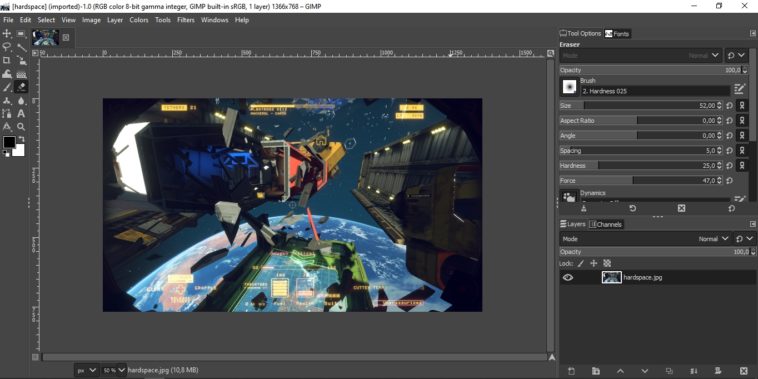Toggle the lock position and size icon
The width and height of the screenshot is (758, 379).
pos(594,263)
